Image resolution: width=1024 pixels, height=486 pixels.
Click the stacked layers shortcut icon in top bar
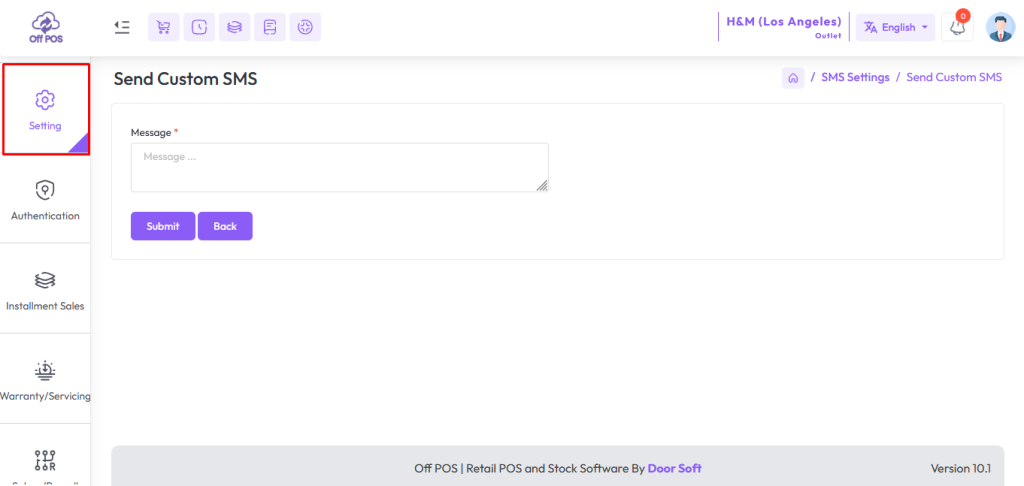click(x=234, y=27)
